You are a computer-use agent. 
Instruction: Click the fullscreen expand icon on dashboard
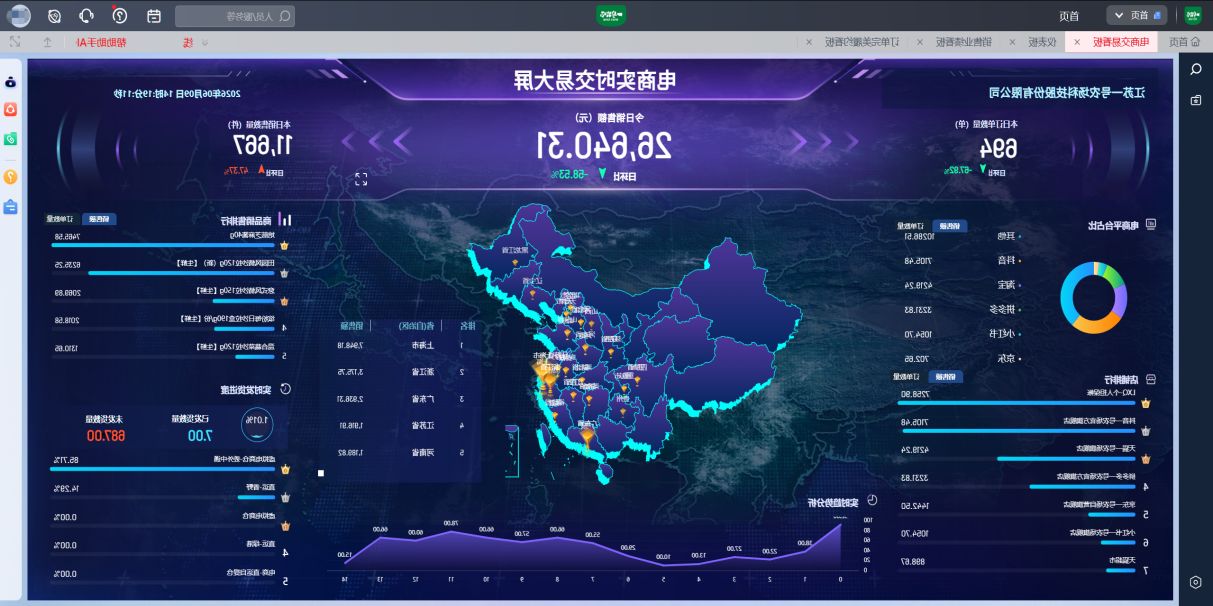[361, 179]
